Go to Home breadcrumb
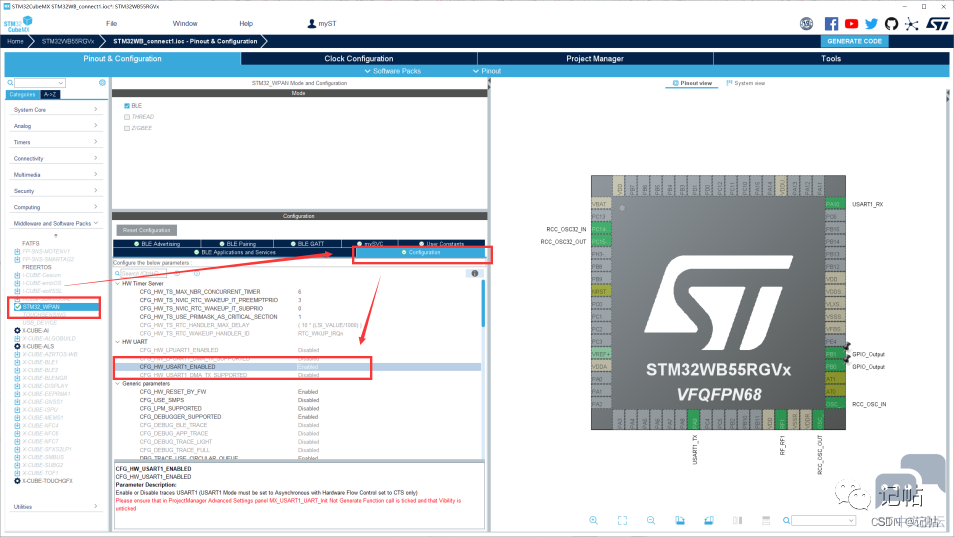This screenshot has width=954, height=537. (15, 41)
